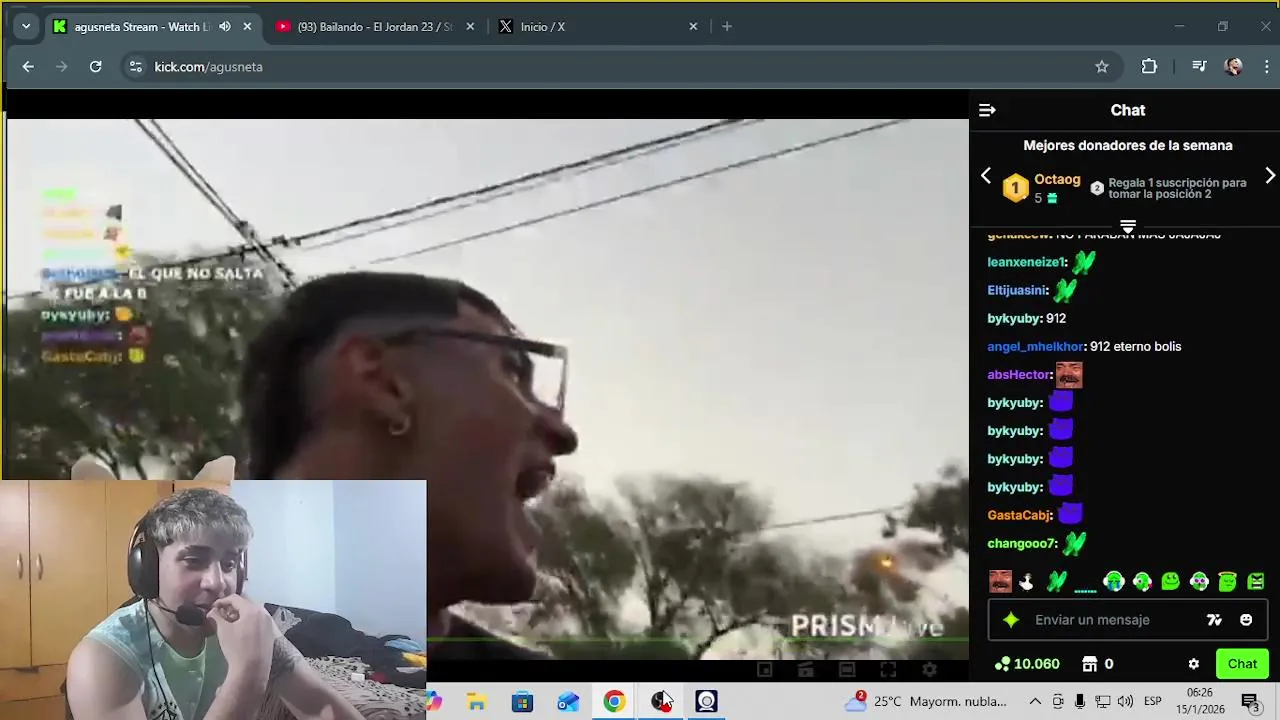The image size is (1280, 720).
Task: Toggle theater mode on the video player
Action: 847,670
